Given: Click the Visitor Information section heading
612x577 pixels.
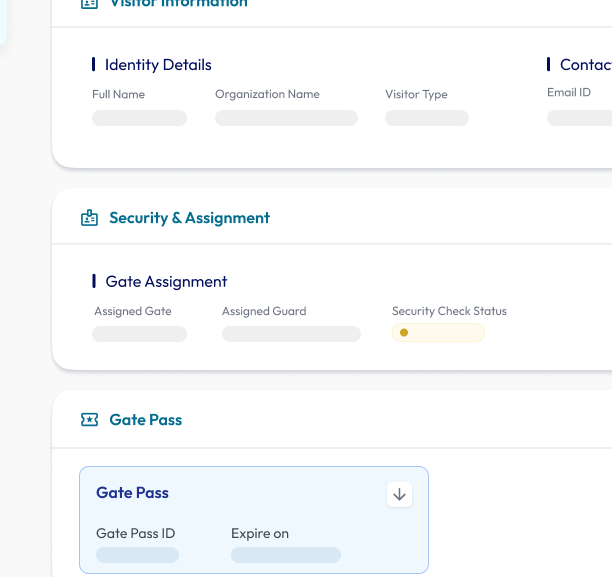Looking at the screenshot, I should pos(178,4).
